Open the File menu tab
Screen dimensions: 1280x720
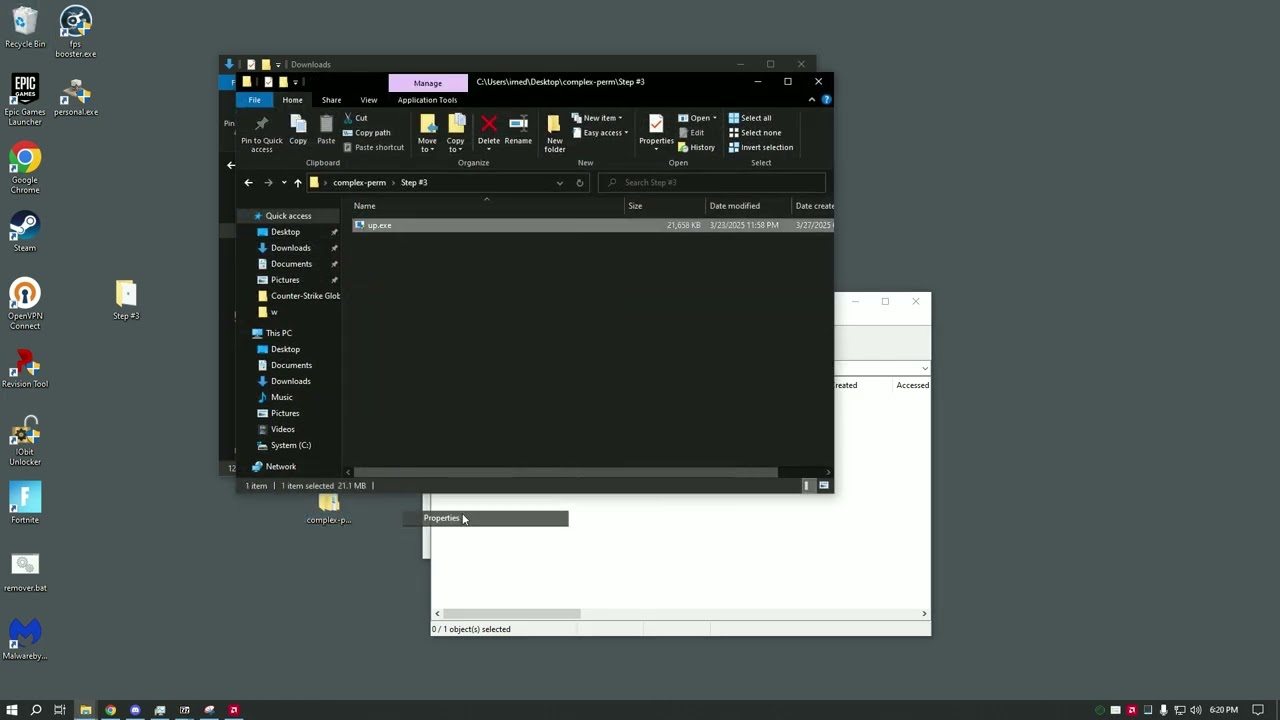[x=254, y=100]
